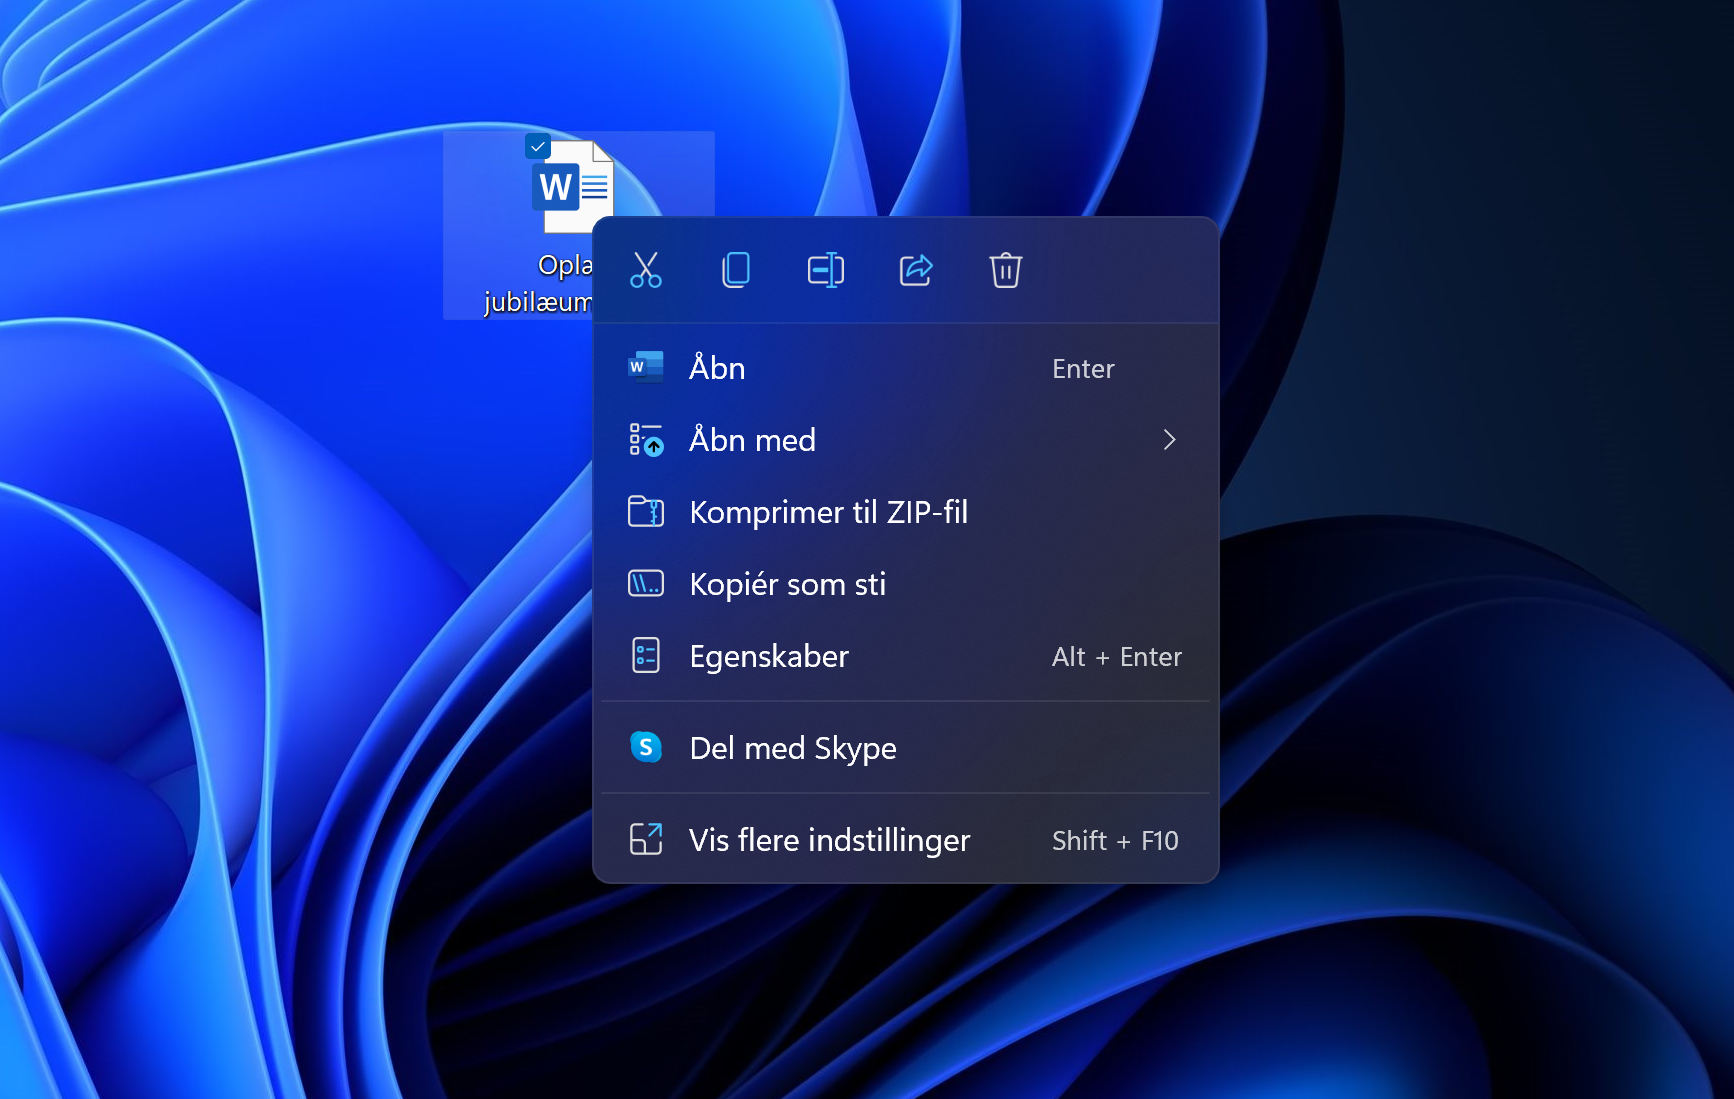Click the Egenskaber properties list icon
Viewport: 1734px width, 1099px height.
(646, 656)
